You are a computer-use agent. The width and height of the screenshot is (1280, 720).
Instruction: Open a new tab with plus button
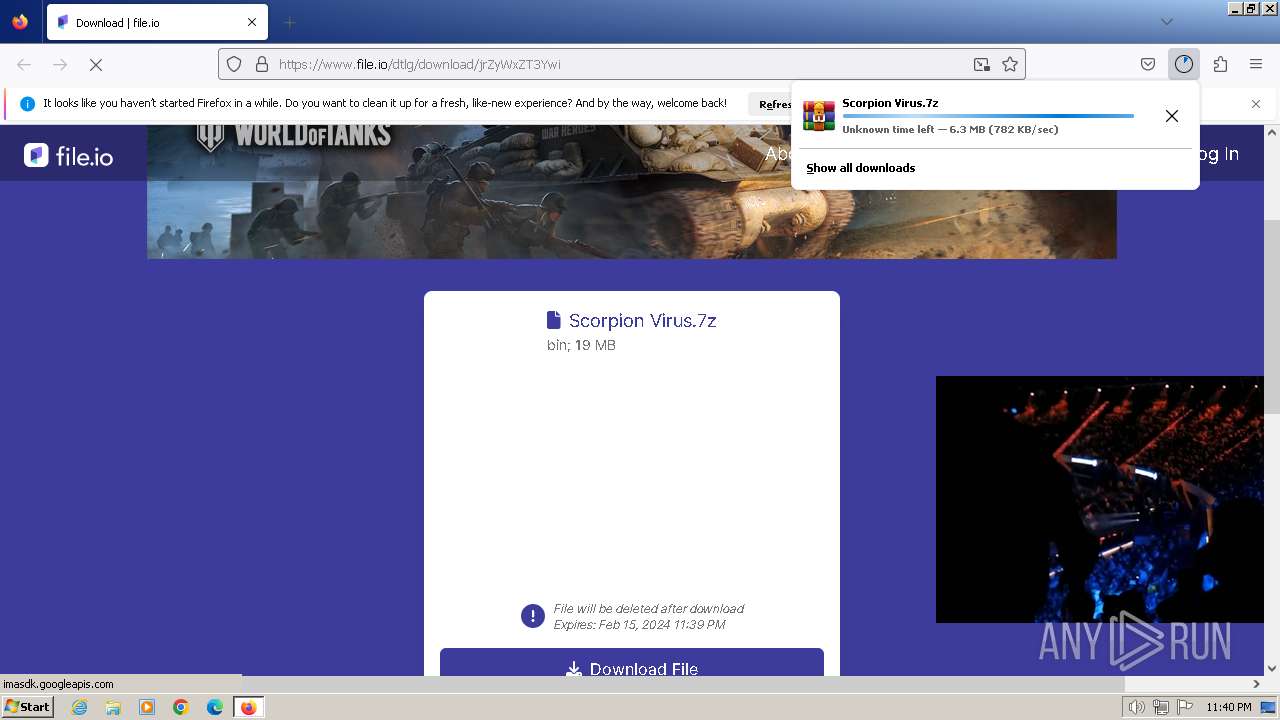(x=289, y=22)
